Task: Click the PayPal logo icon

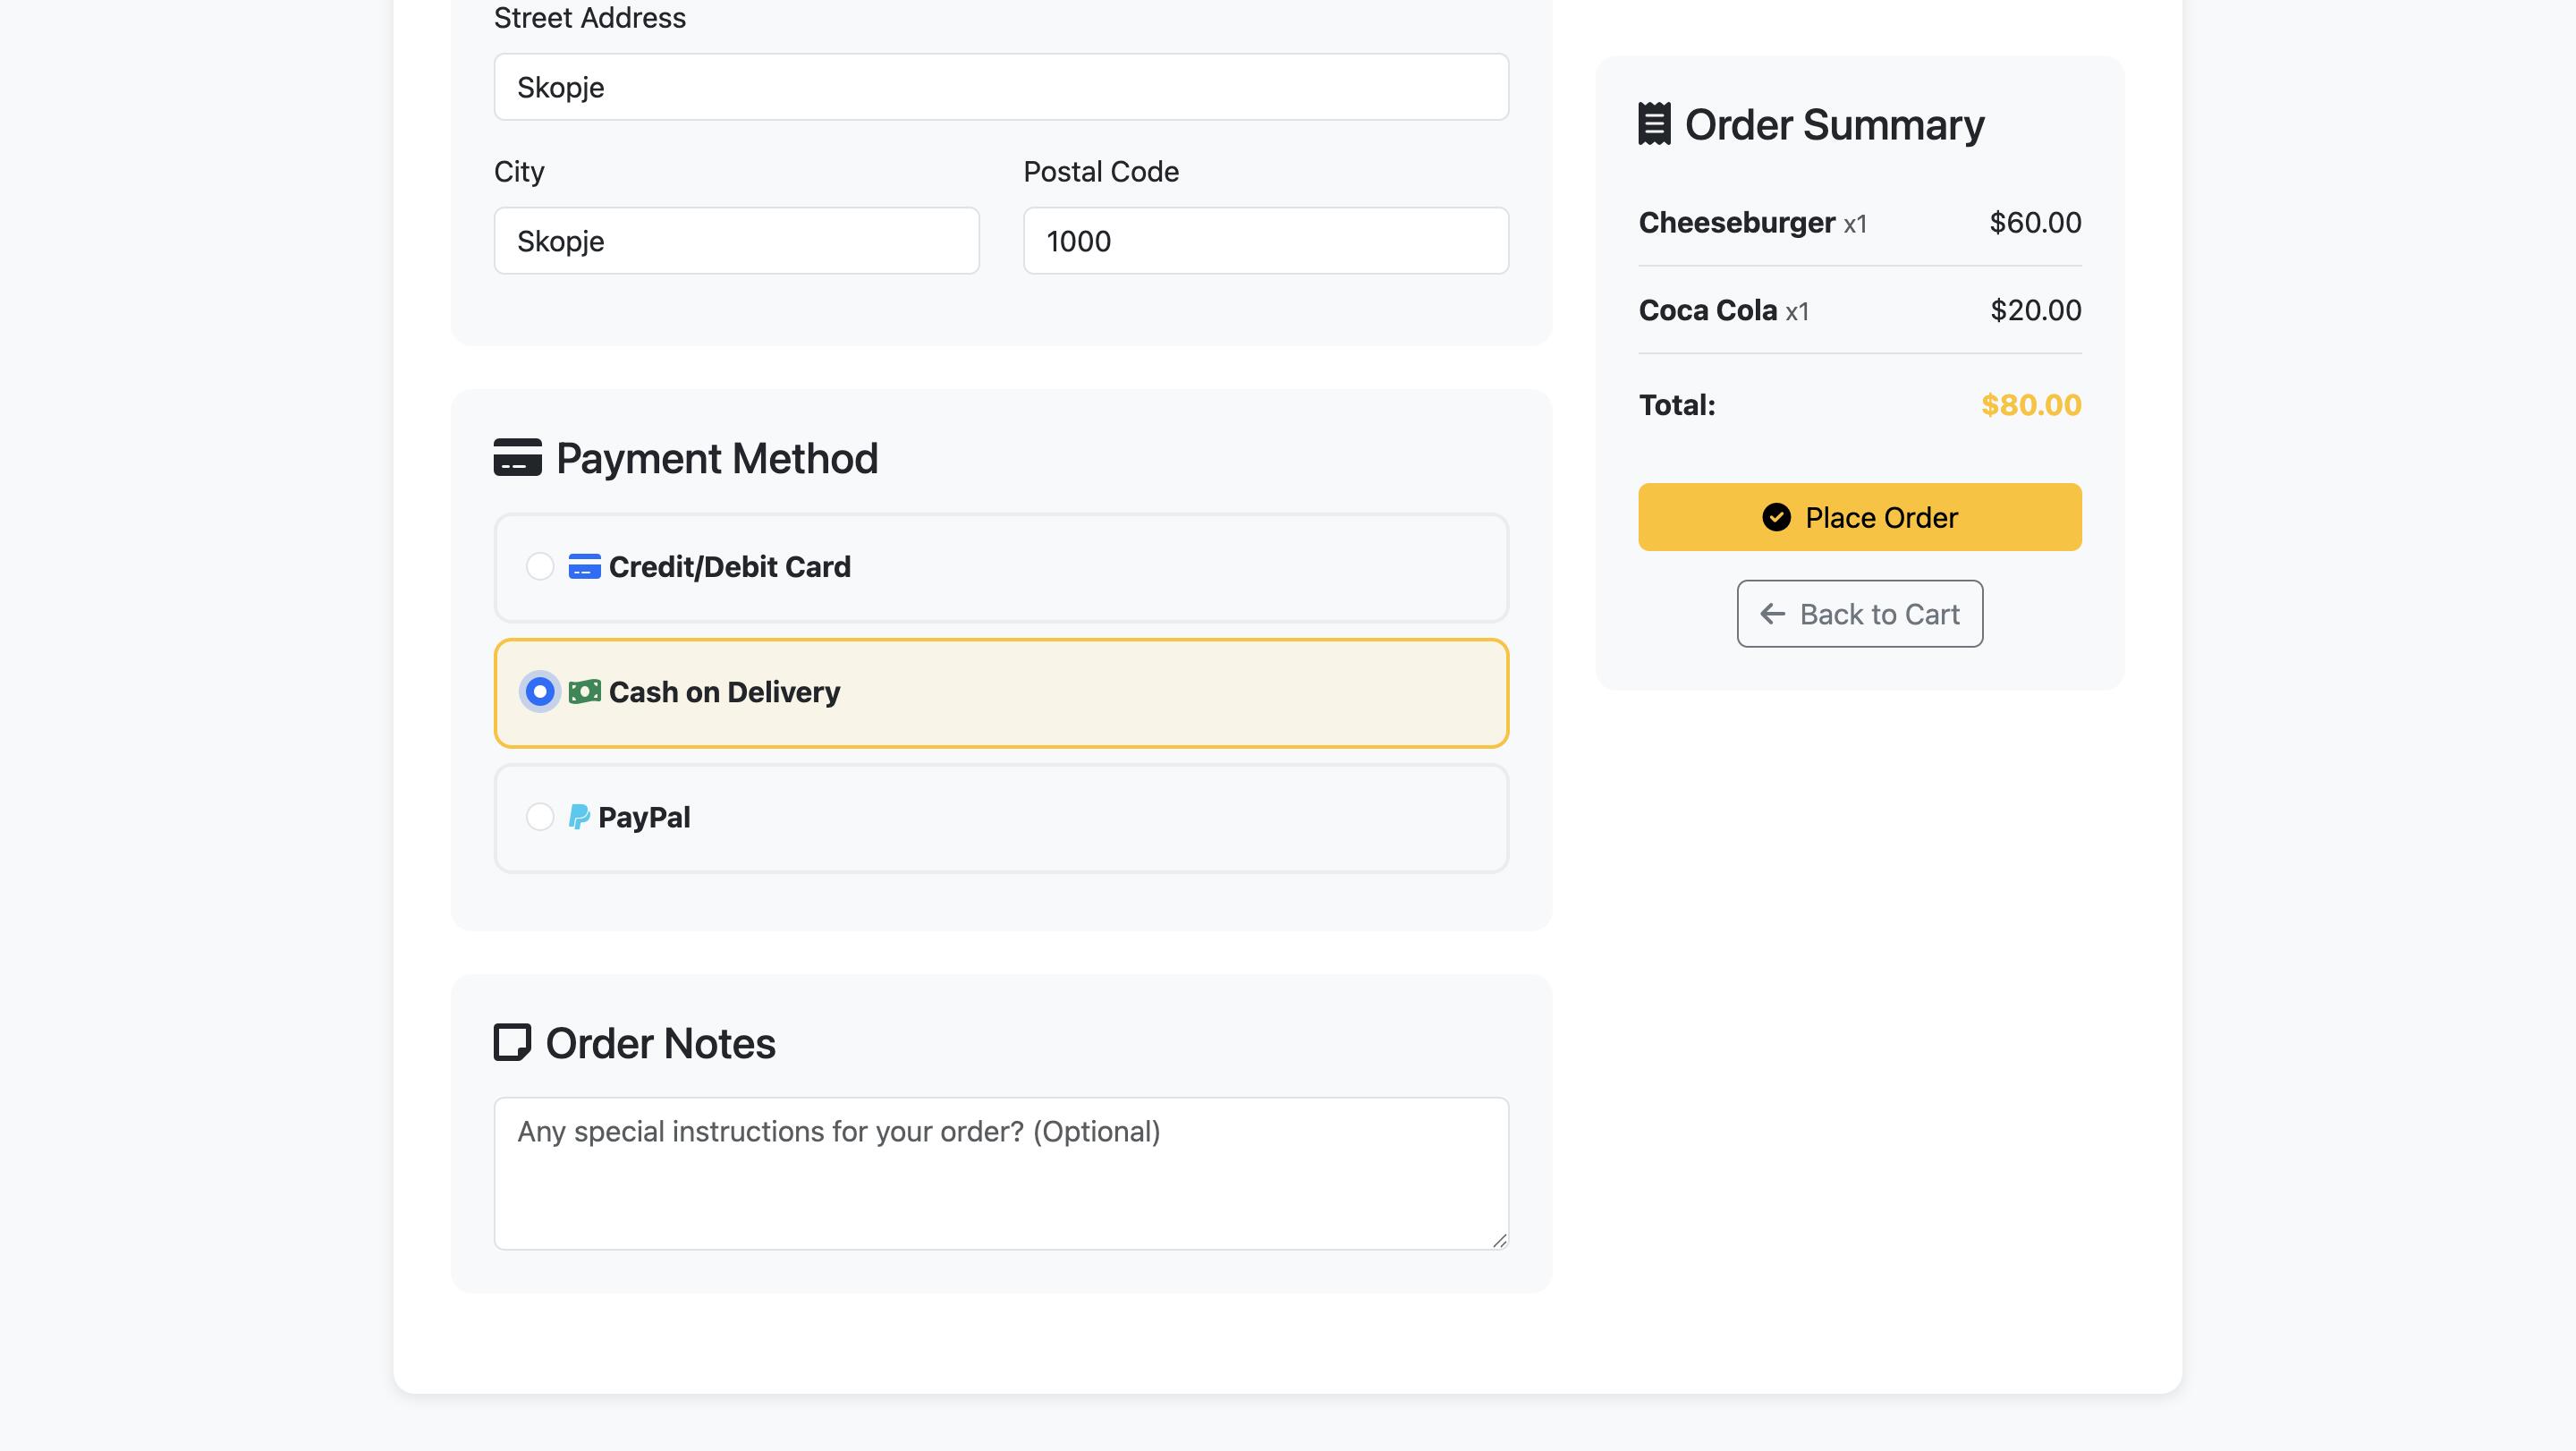Action: click(579, 817)
